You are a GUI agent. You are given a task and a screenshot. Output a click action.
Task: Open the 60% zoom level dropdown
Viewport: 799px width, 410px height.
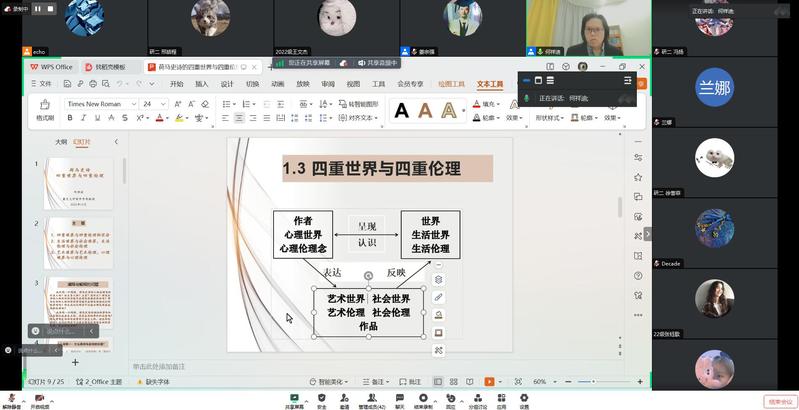[x=543, y=382]
